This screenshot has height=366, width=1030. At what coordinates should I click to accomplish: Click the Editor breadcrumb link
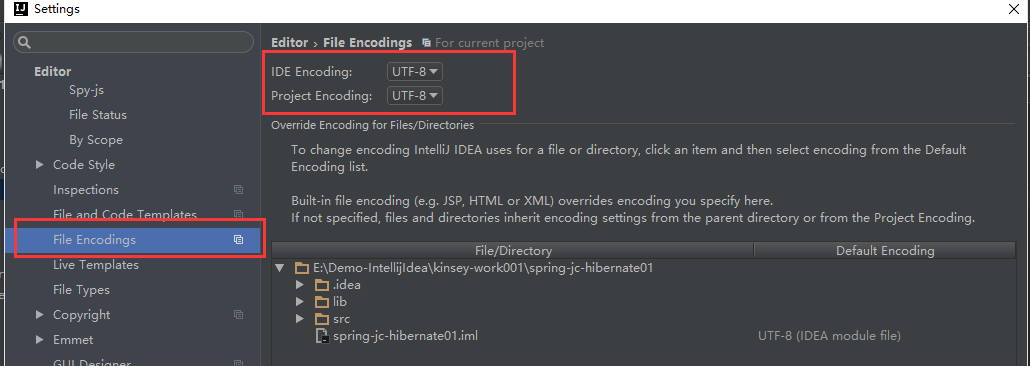(x=290, y=43)
